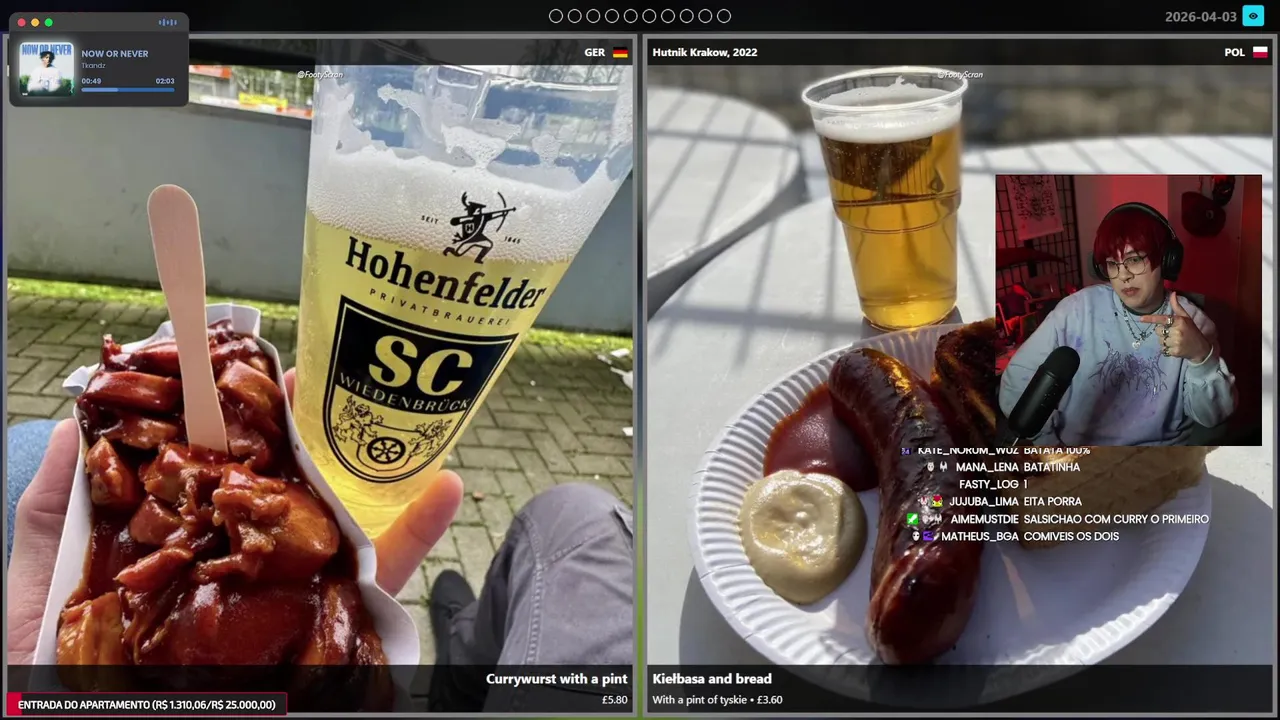Select the seventh round progress circle
1280x720 pixels.
pos(668,16)
